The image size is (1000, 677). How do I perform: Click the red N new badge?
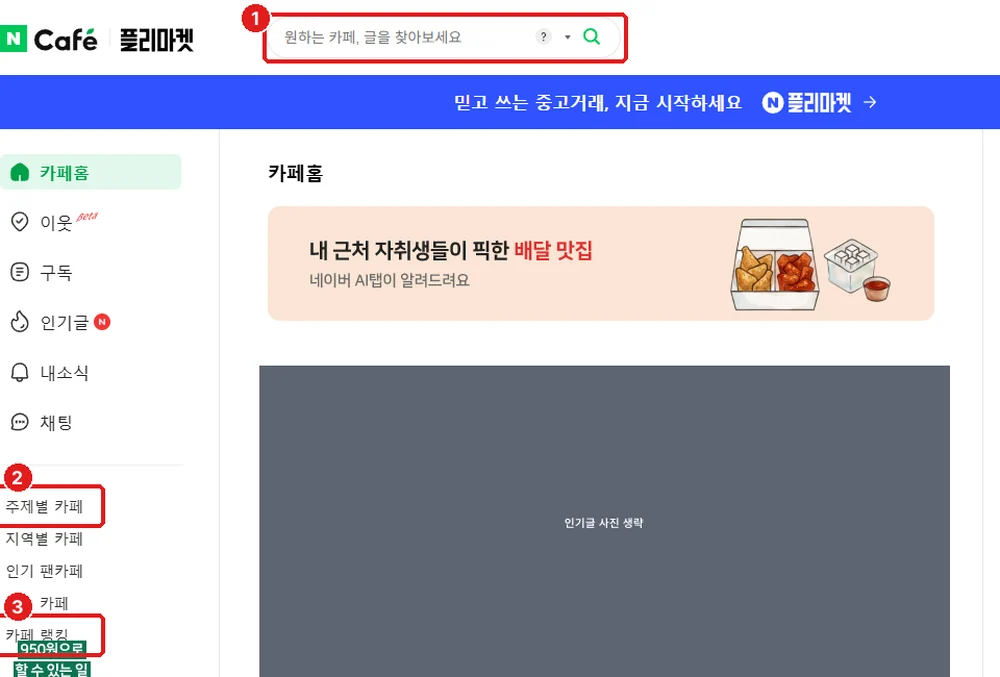[x=102, y=322]
